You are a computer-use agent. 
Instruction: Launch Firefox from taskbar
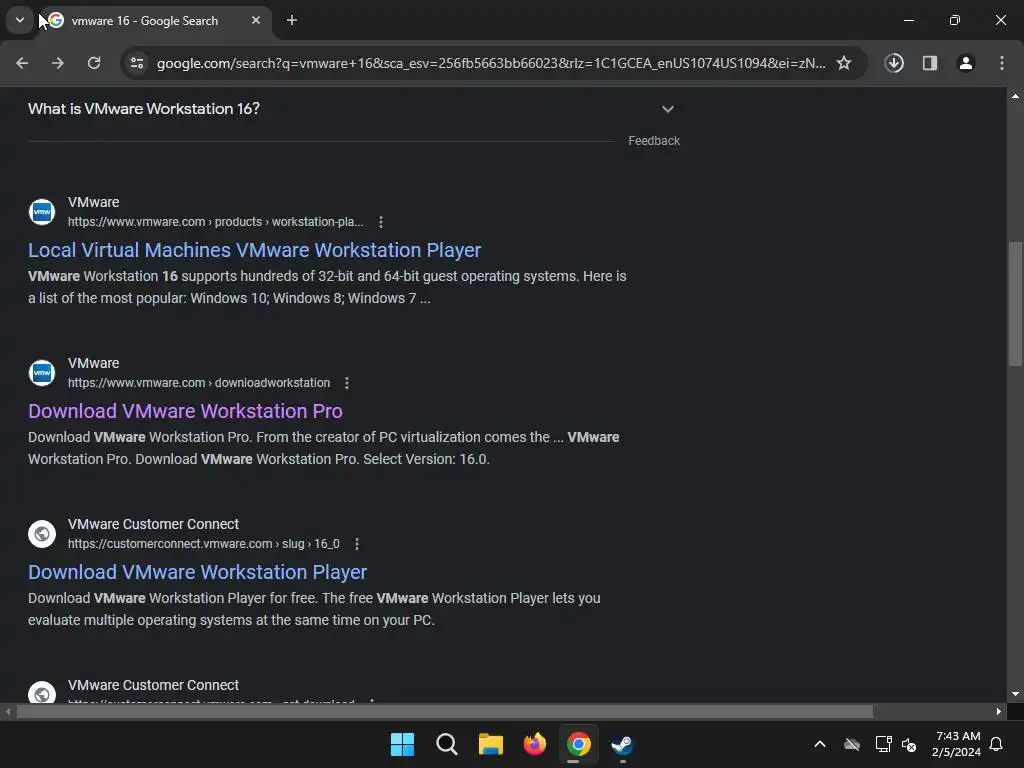coord(535,744)
